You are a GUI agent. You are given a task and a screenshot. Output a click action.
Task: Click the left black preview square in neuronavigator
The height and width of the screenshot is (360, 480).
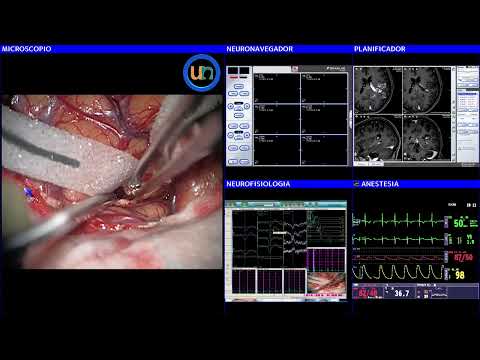[233, 71]
